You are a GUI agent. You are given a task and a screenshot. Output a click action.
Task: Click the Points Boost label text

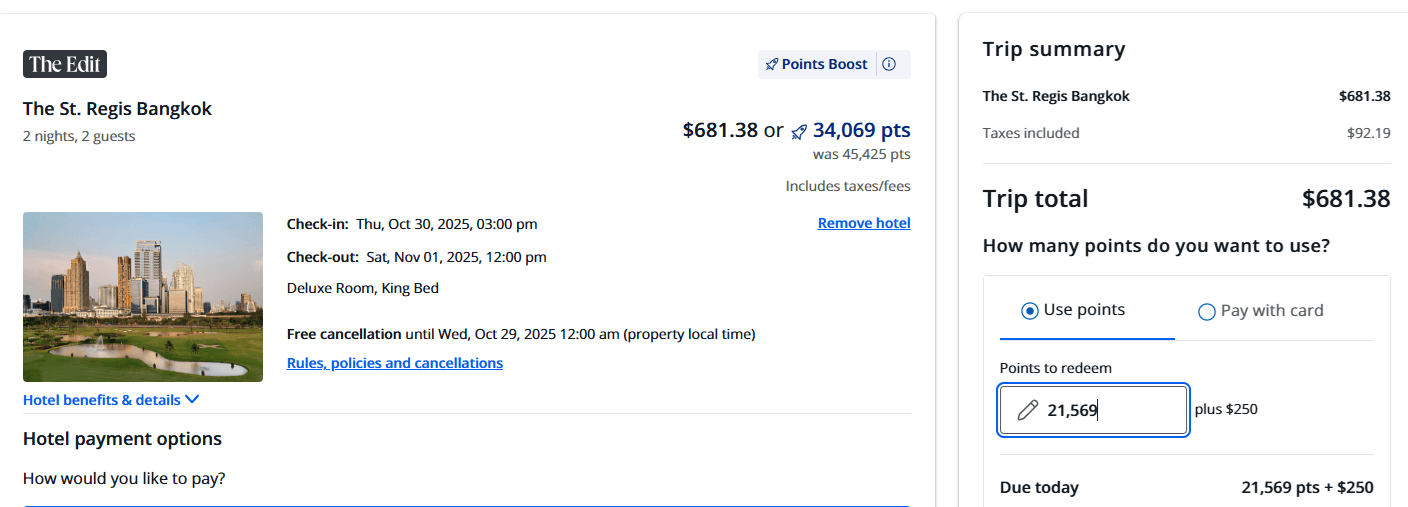pyautogui.click(x=824, y=64)
